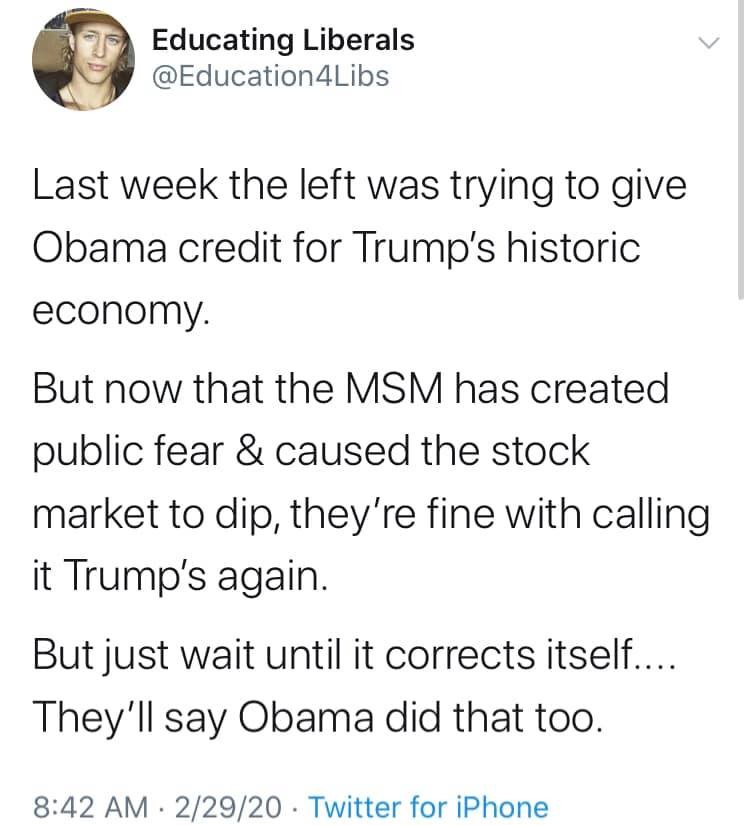Screen dimensions: 750x825
Task: Click the line "But now that the MSM has created"
Action: [350, 389]
